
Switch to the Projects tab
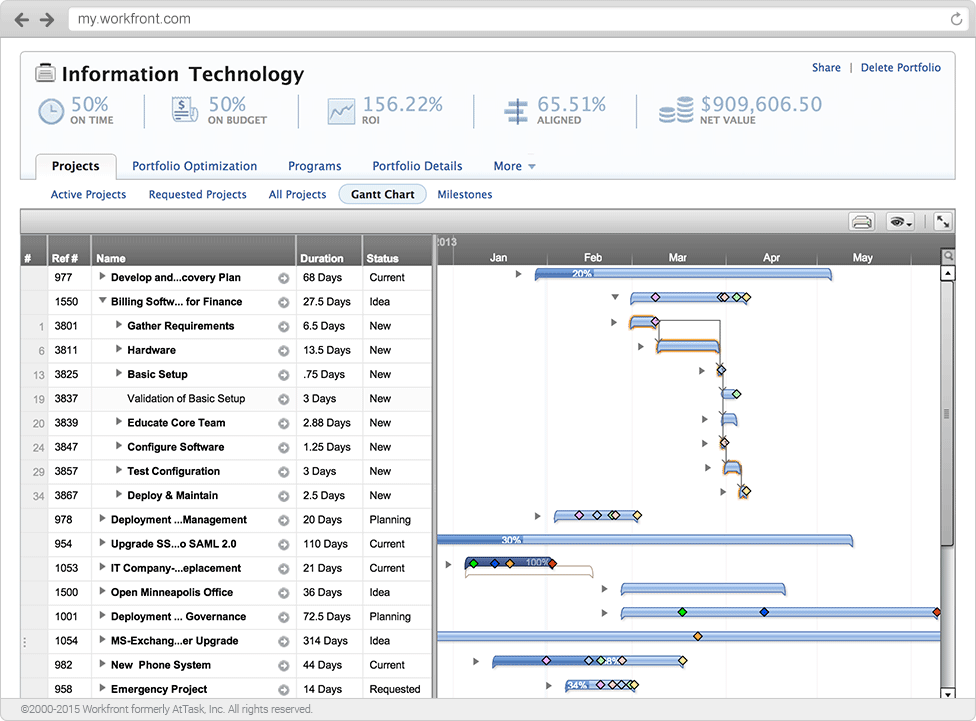click(75, 166)
